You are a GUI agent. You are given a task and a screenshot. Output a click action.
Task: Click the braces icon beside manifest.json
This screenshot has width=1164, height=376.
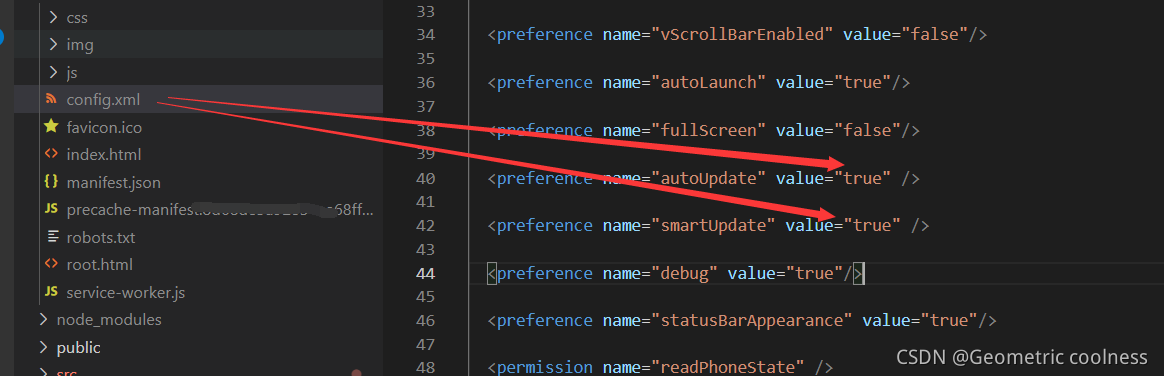51,182
